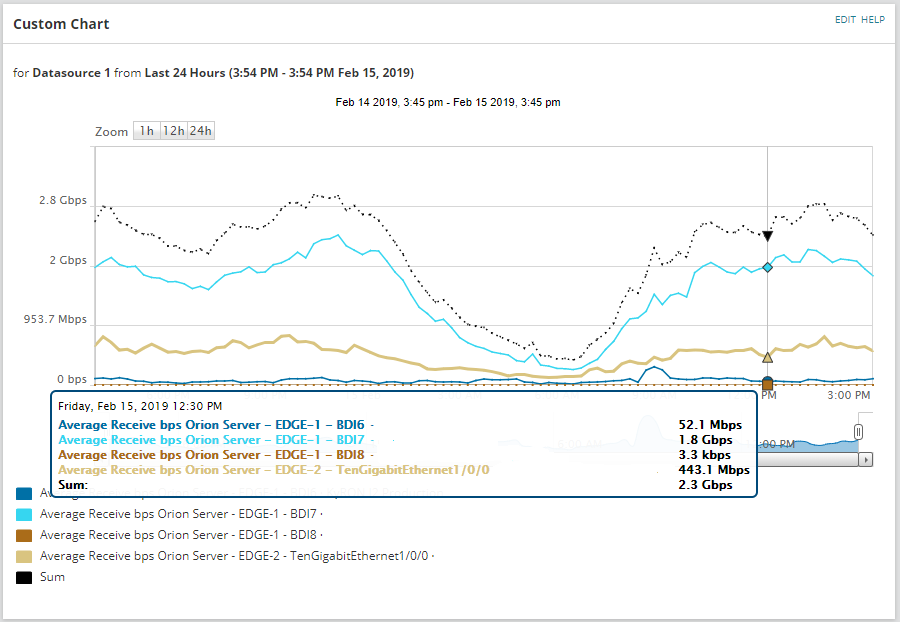This screenshot has width=900, height=622.
Task: Open the HELP link
Action: [x=872, y=20]
